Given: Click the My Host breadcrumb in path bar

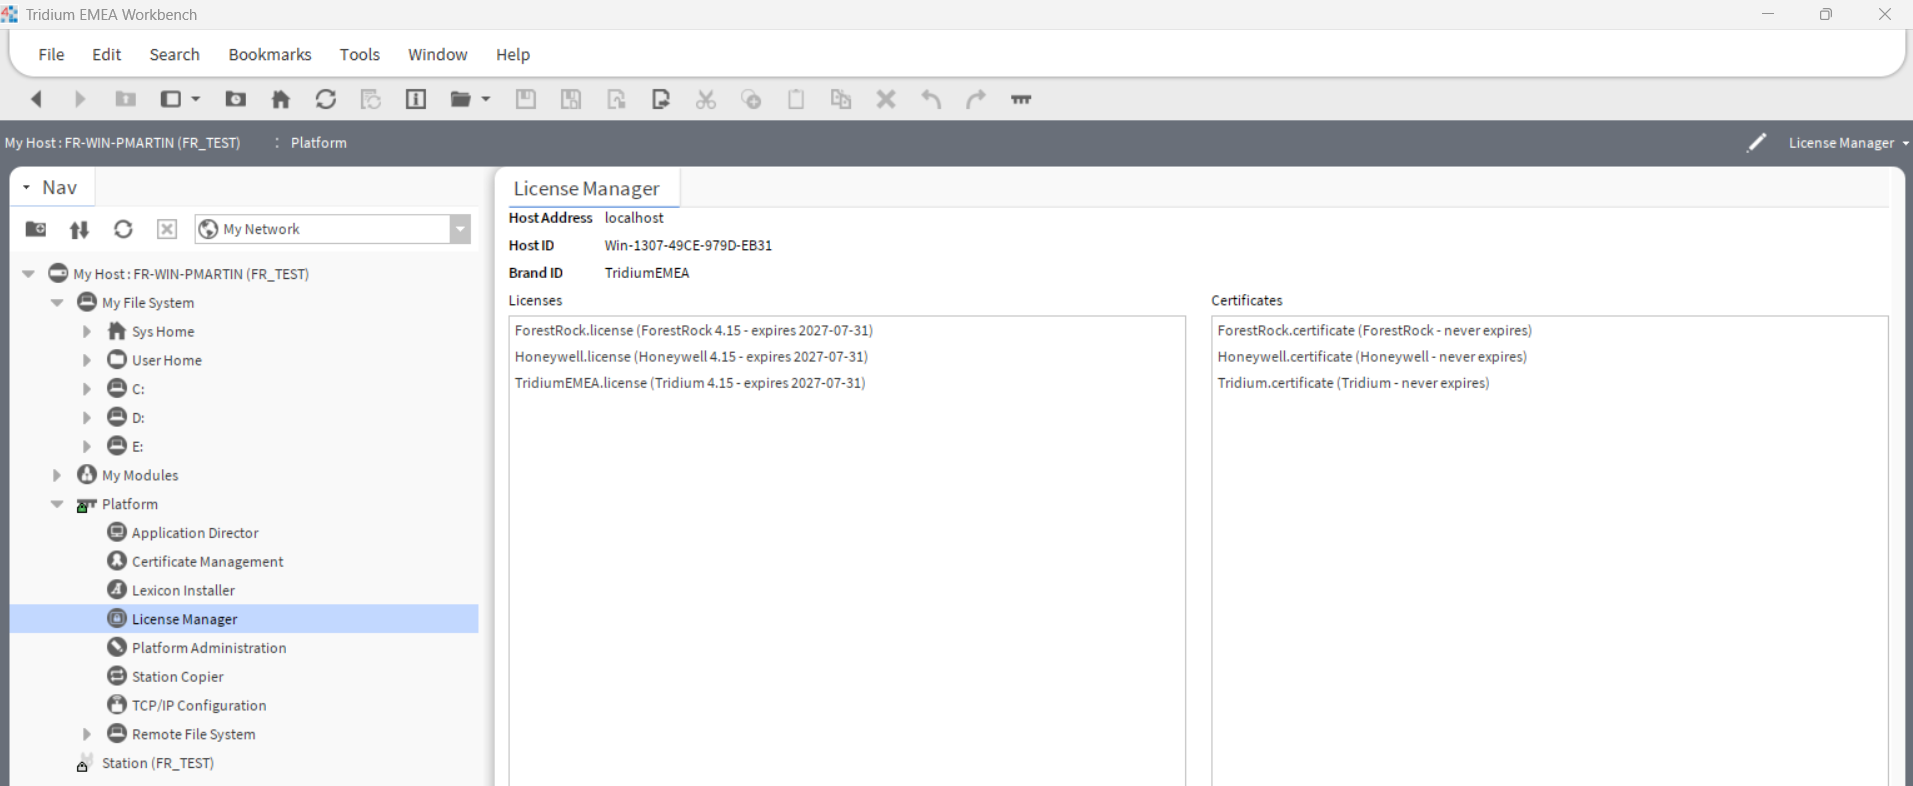Looking at the screenshot, I should [x=123, y=143].
